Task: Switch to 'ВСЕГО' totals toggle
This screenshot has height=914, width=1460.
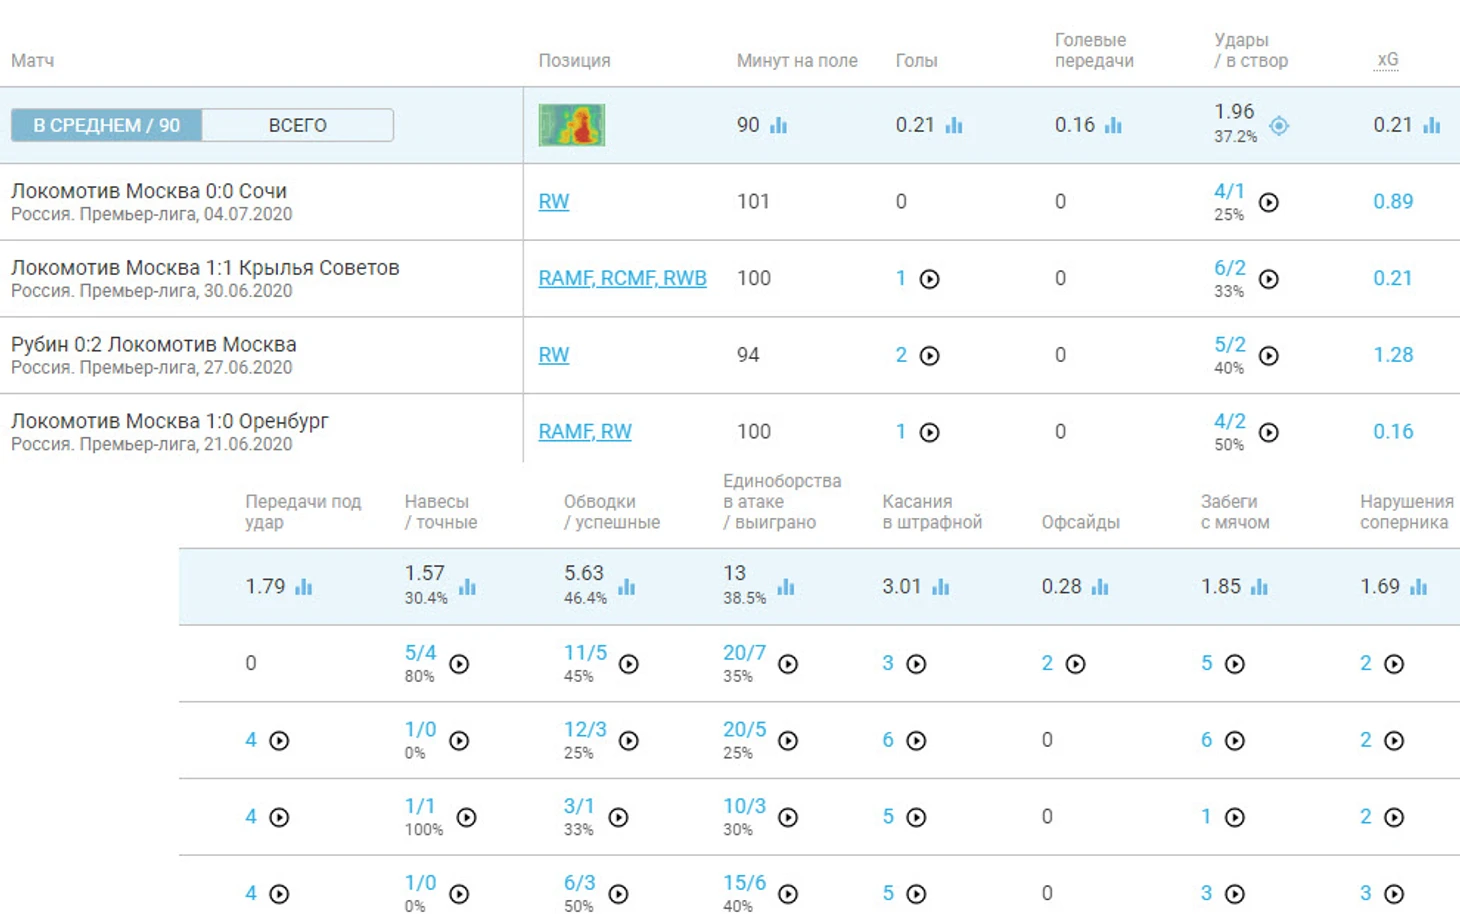Action: point(297,125)
